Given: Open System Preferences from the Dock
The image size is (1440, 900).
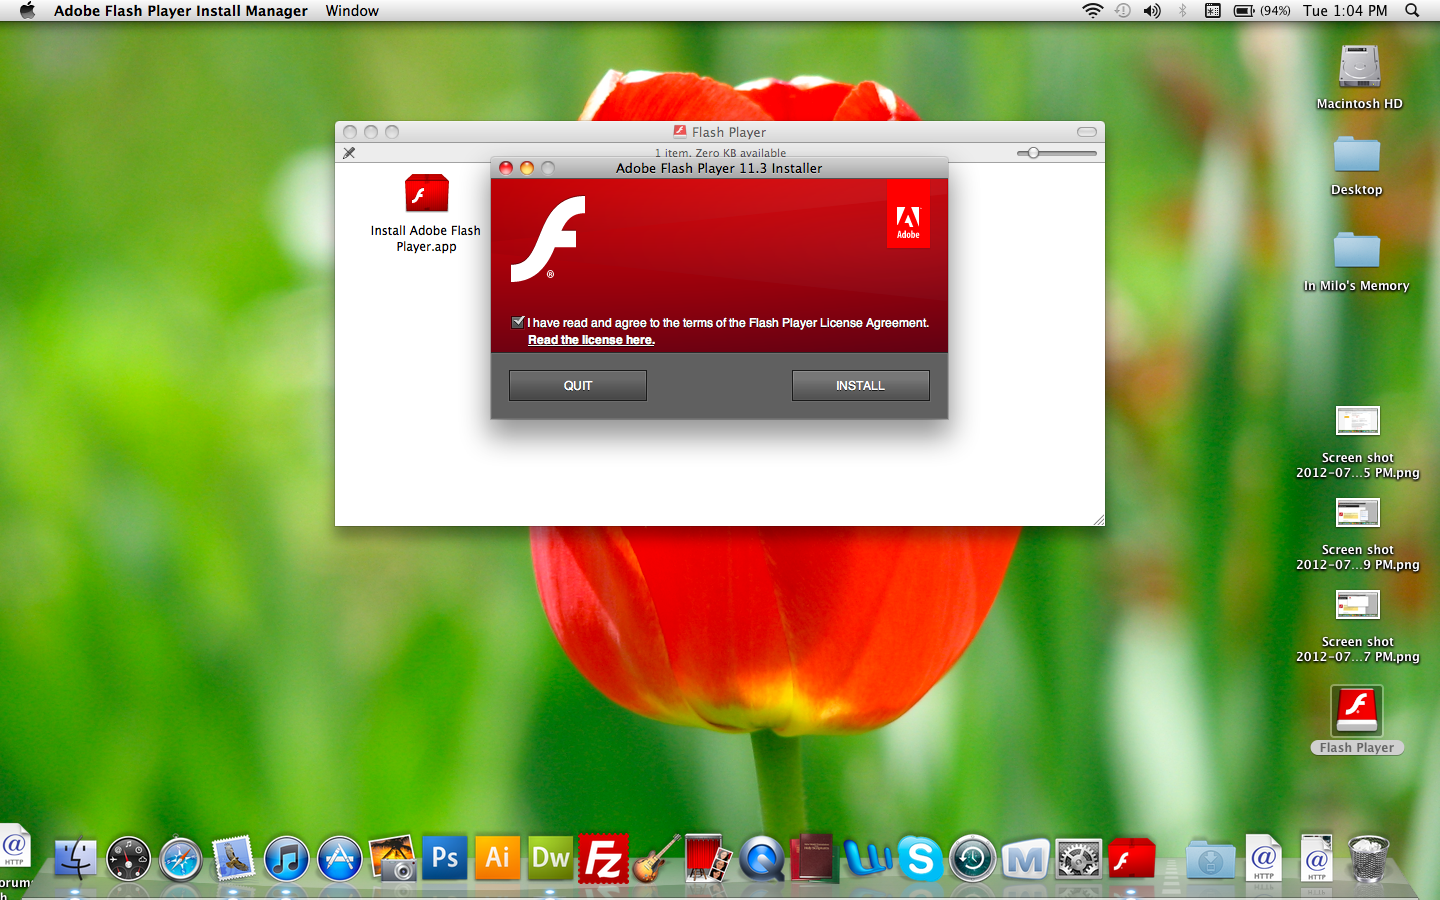Looking at the screenshot, I should point(1079,859).
